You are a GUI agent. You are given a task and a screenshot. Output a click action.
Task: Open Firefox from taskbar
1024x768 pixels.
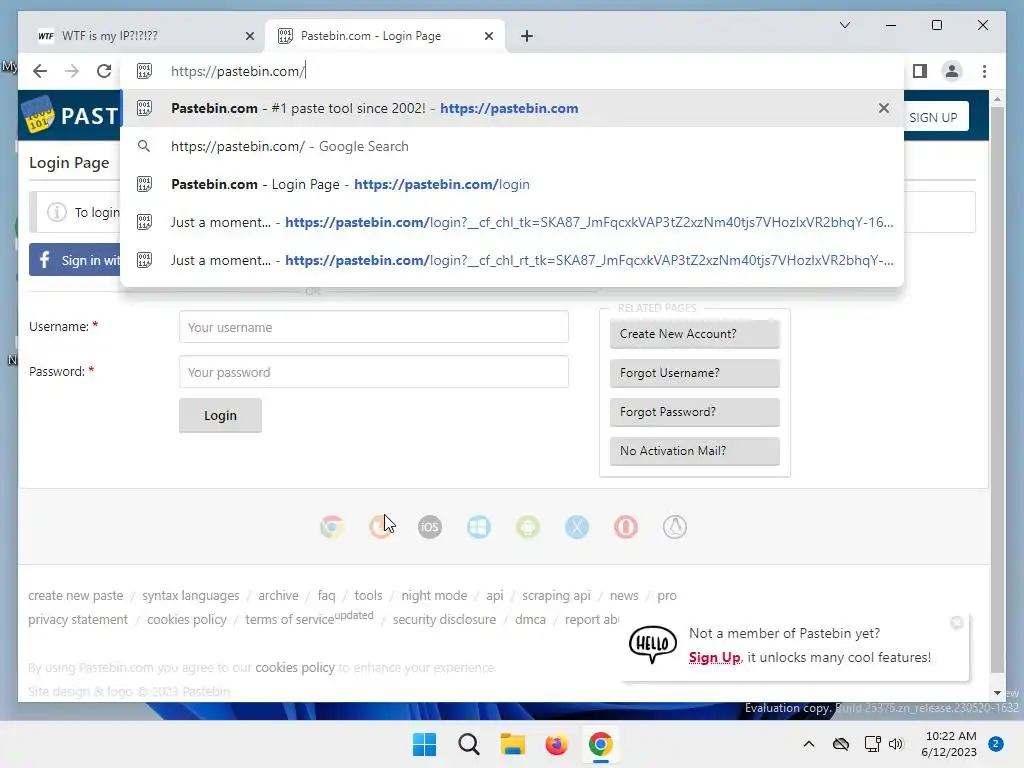(556, 744)
